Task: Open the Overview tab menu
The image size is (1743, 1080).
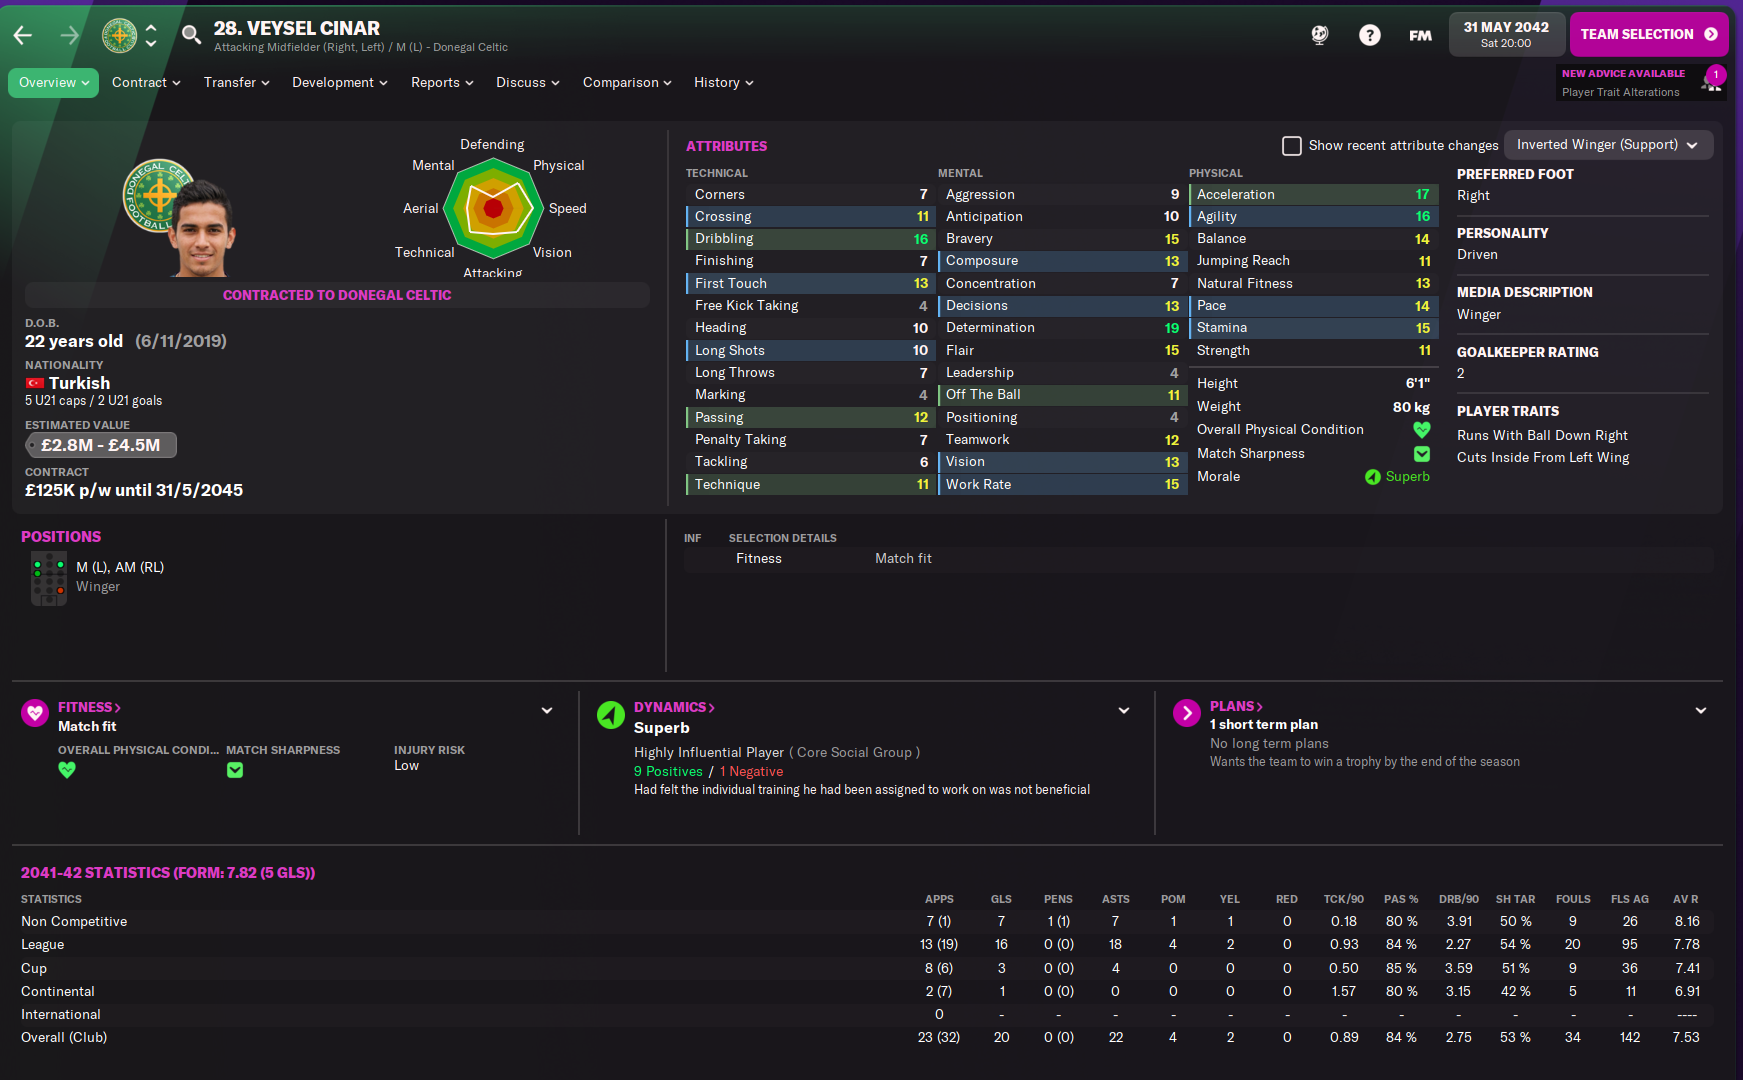Action: [53, 83]
